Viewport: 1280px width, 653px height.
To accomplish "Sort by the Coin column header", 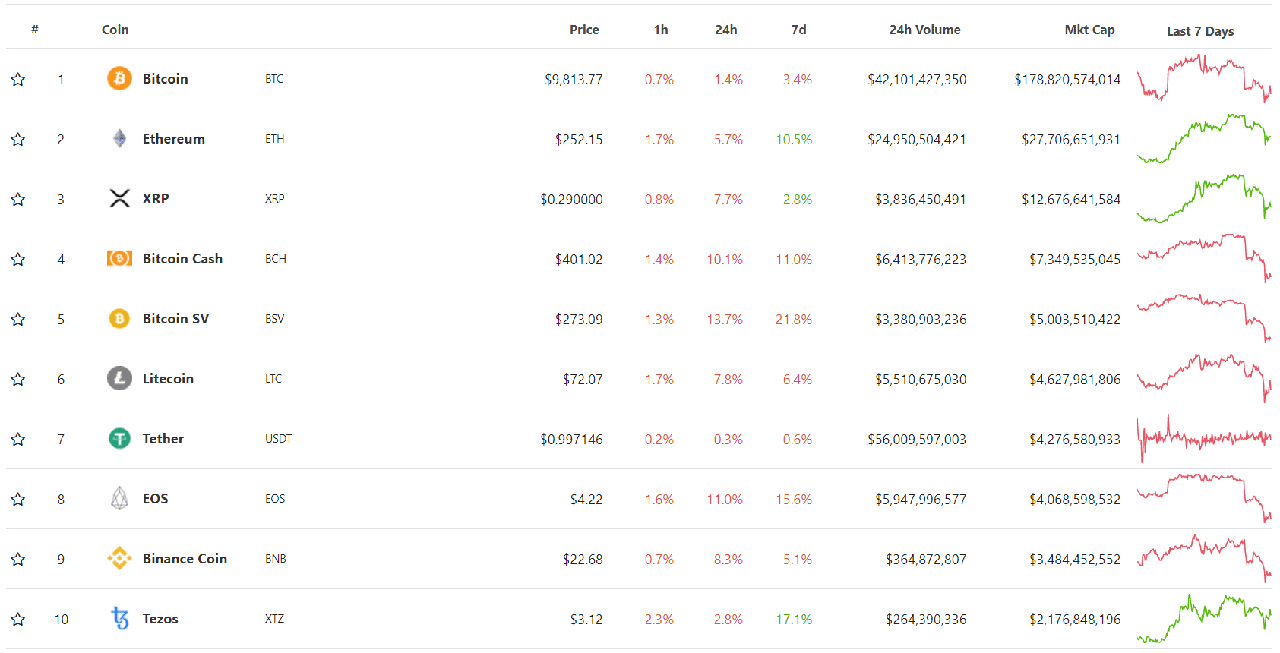I will [x=115, y=30].
